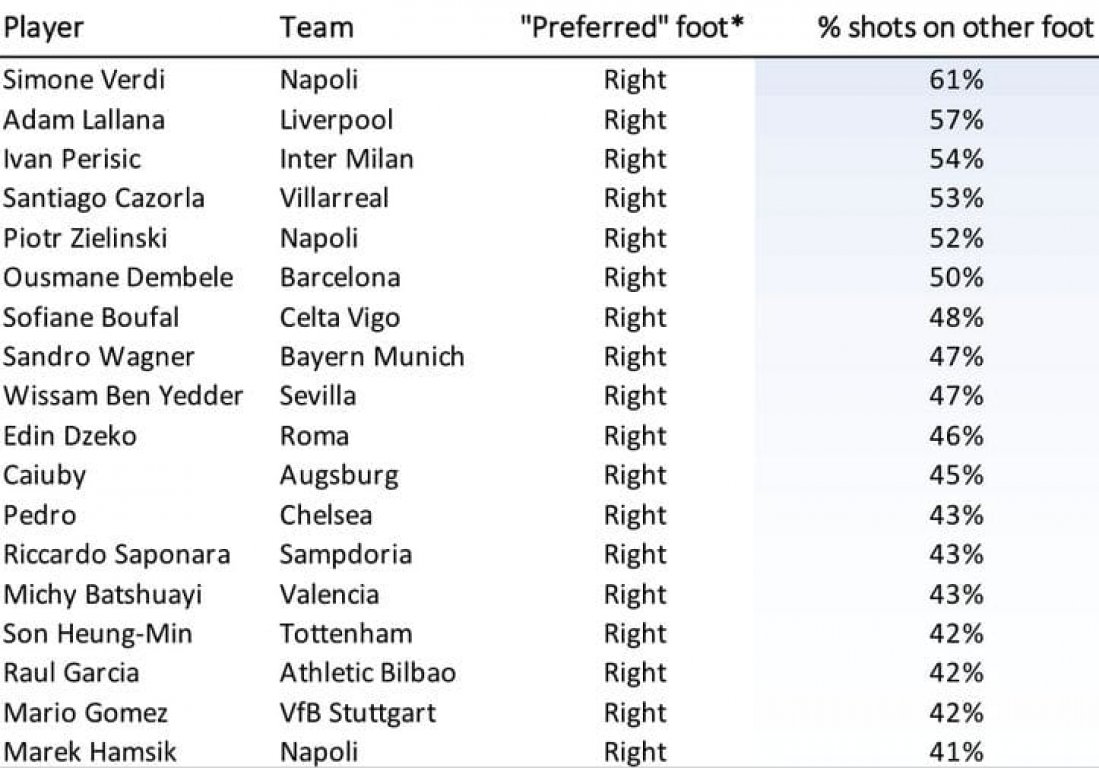Click the Team column header
1099x768 pixels.
[316, 27]
